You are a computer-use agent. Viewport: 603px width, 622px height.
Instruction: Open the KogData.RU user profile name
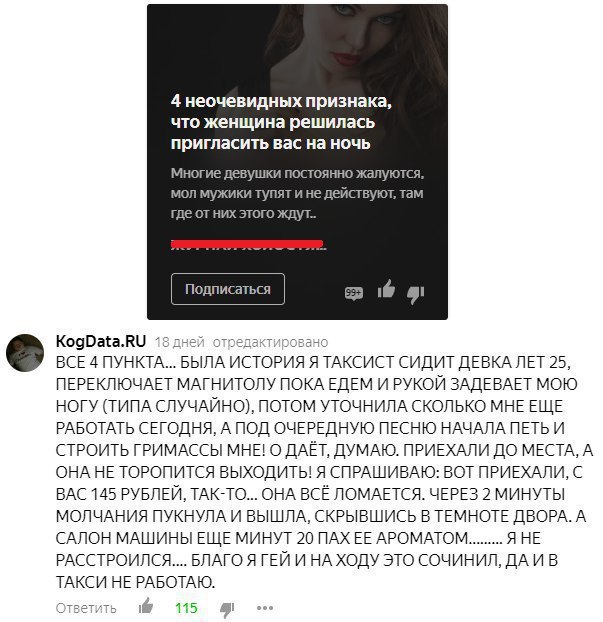(x=101, y=341)
